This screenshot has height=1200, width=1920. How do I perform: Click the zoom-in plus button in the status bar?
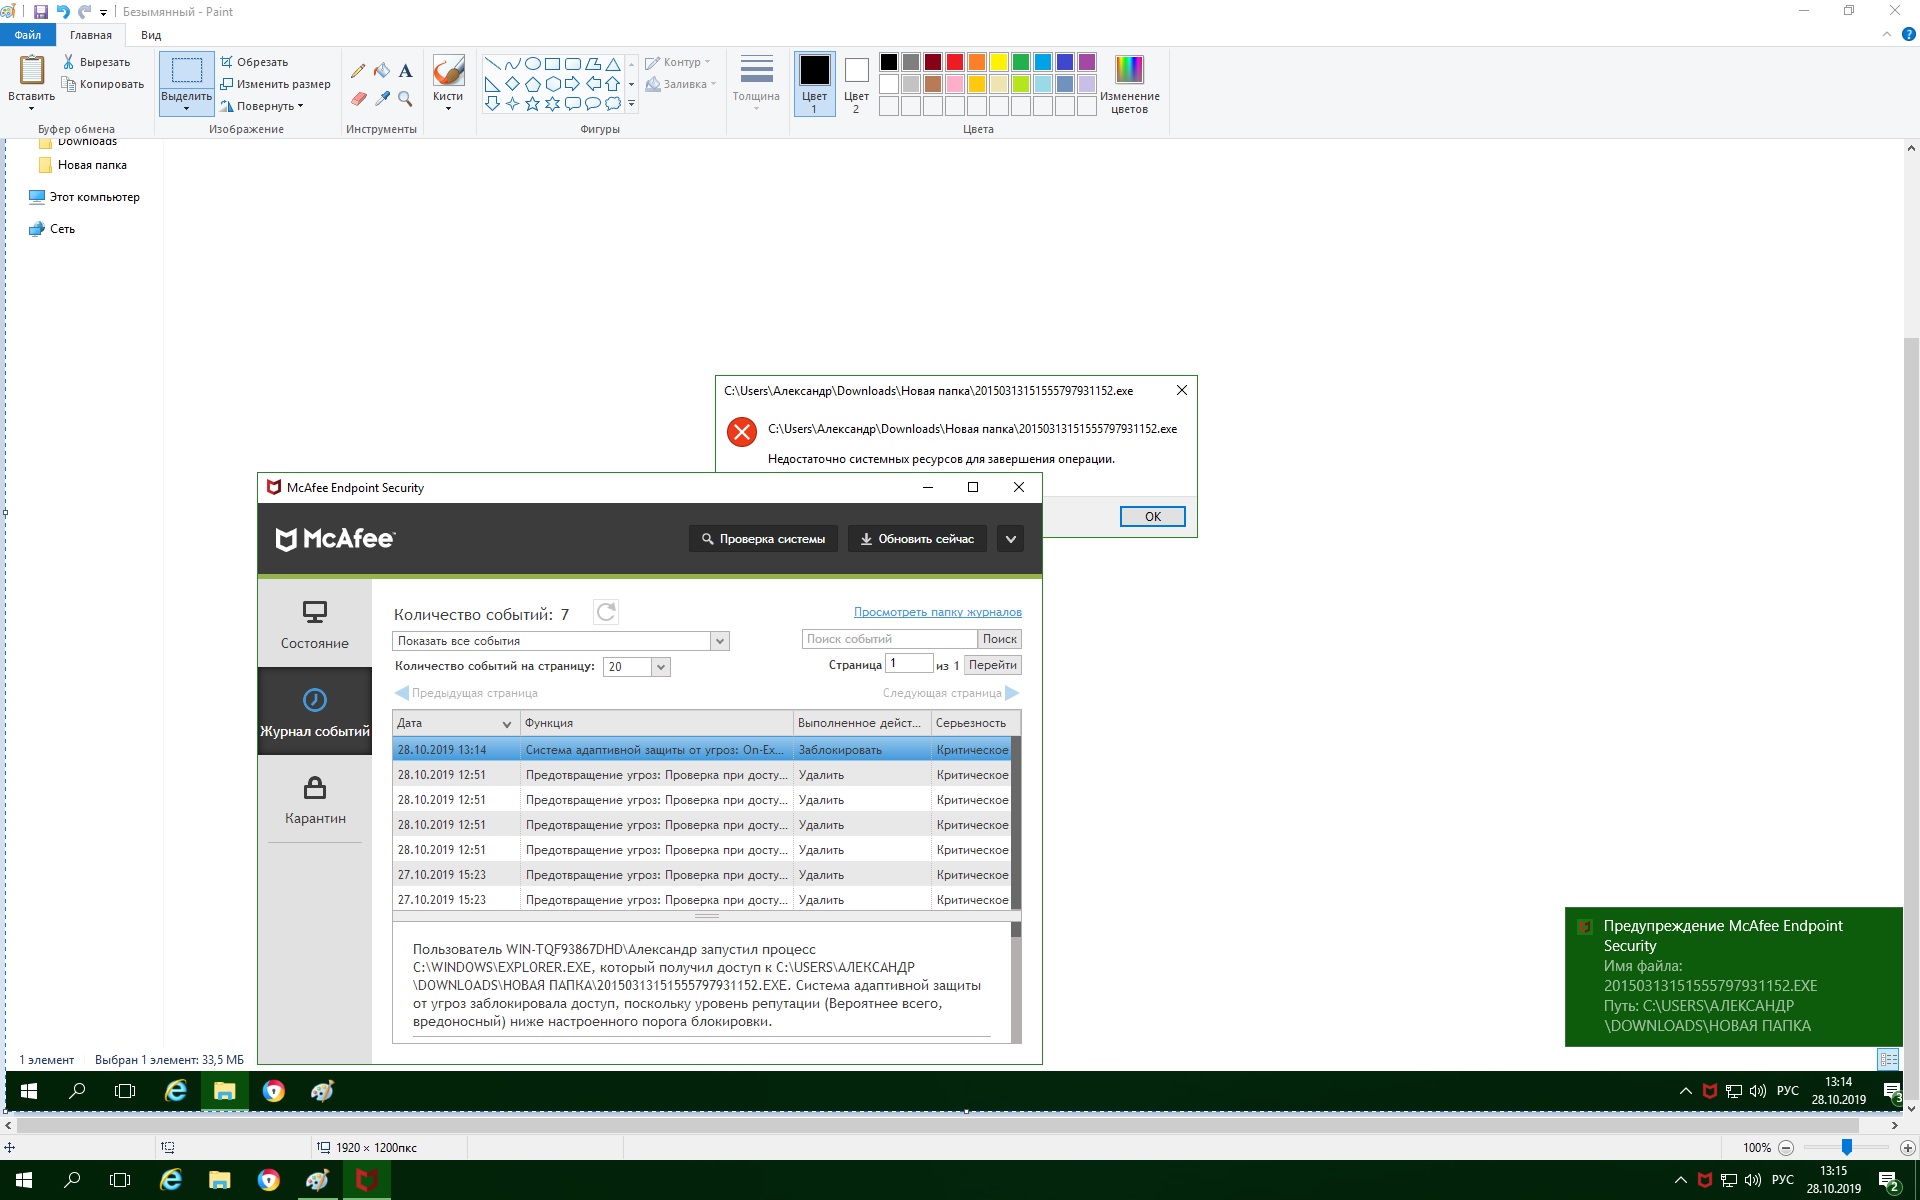(x=1907, y=1148)
